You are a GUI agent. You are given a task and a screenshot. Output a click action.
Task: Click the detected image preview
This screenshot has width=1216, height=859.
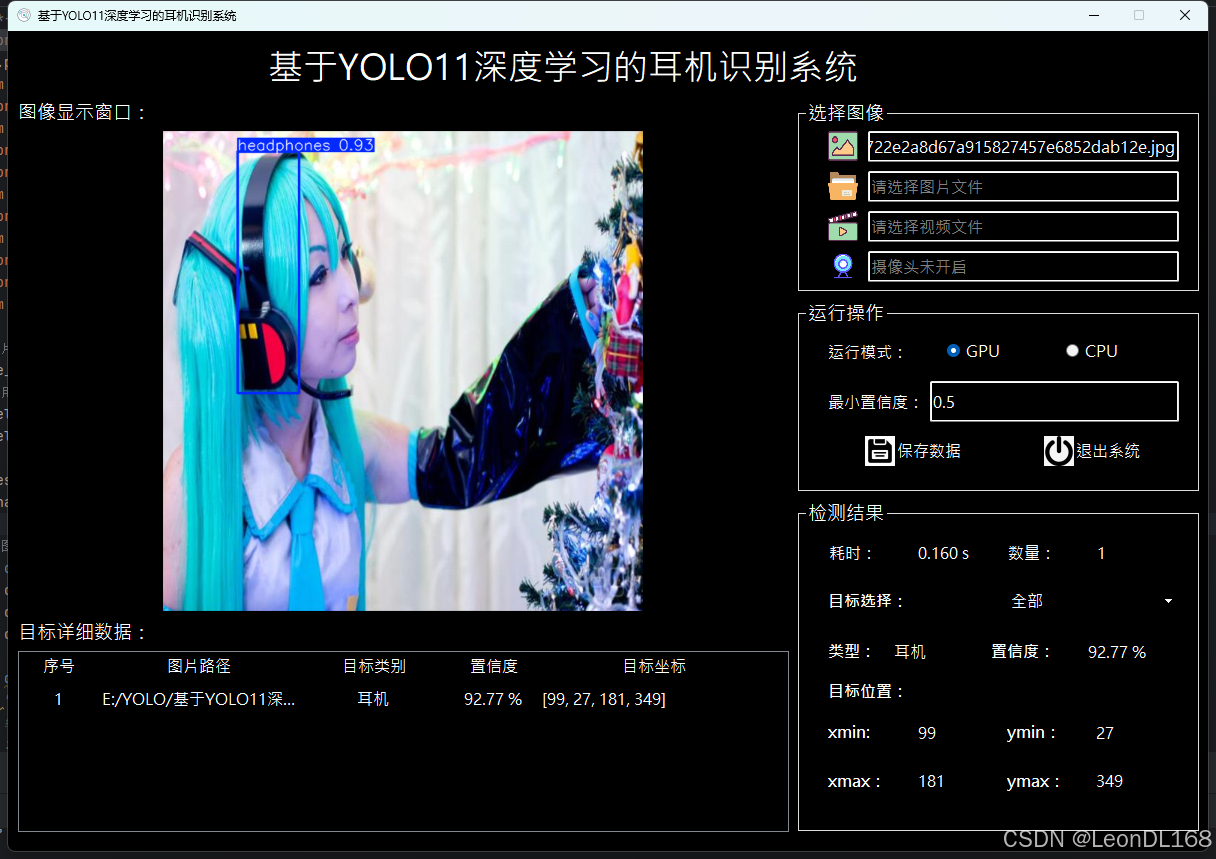[x=403, y=371]
